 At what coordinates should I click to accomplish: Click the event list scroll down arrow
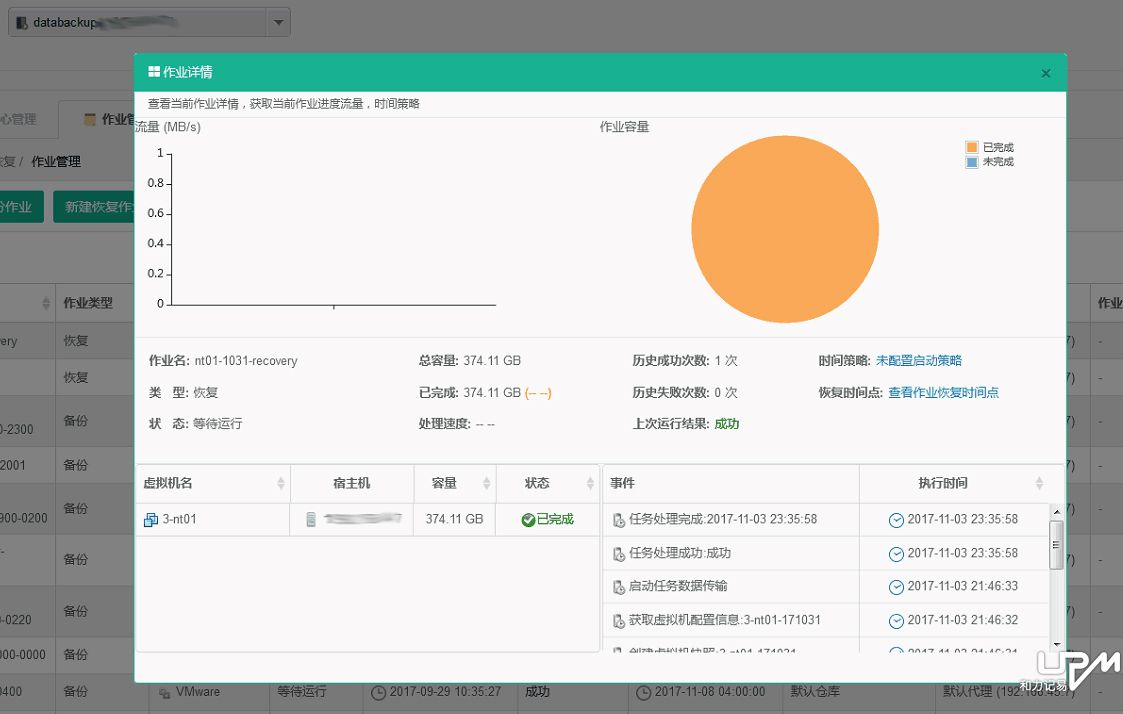(1056, 645)
